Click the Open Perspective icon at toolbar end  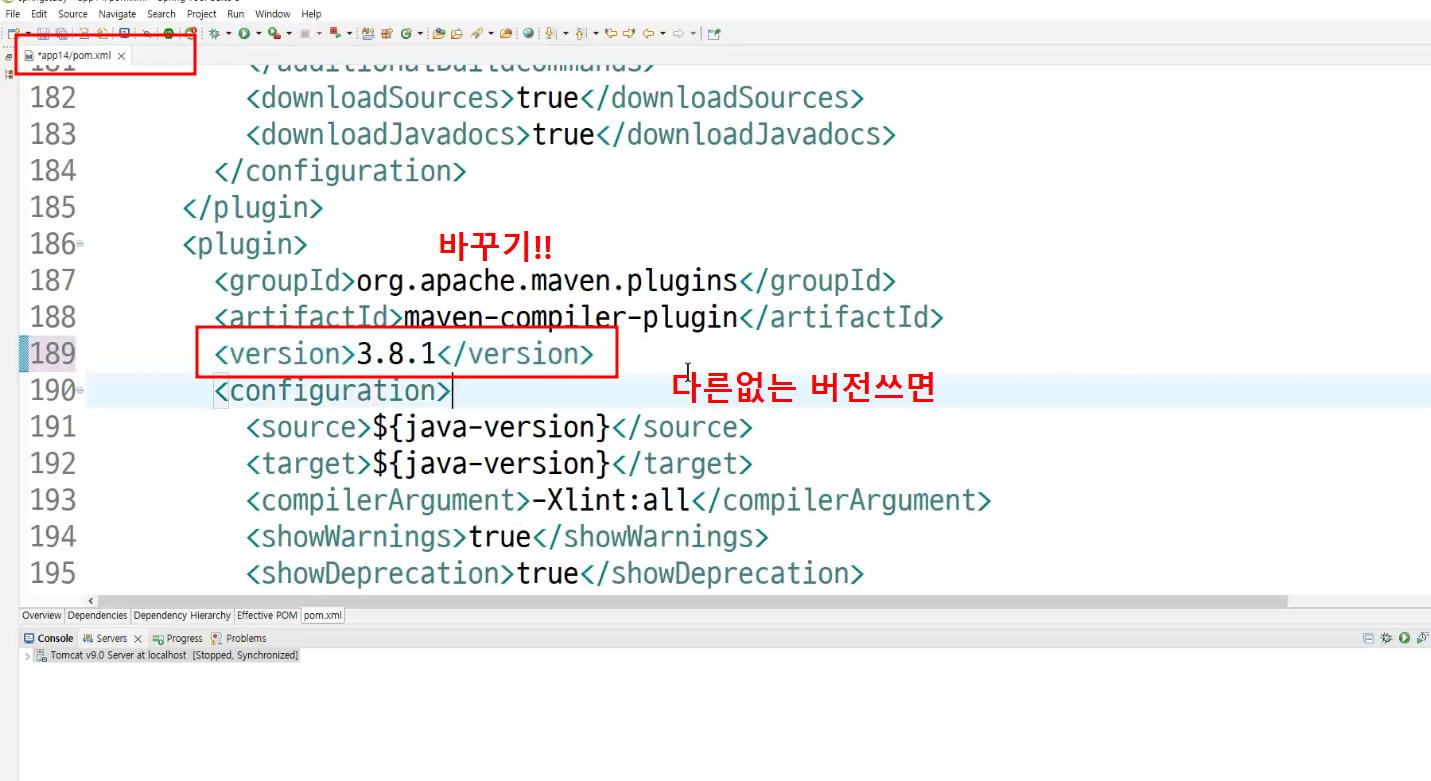click(x=714, y=33)
